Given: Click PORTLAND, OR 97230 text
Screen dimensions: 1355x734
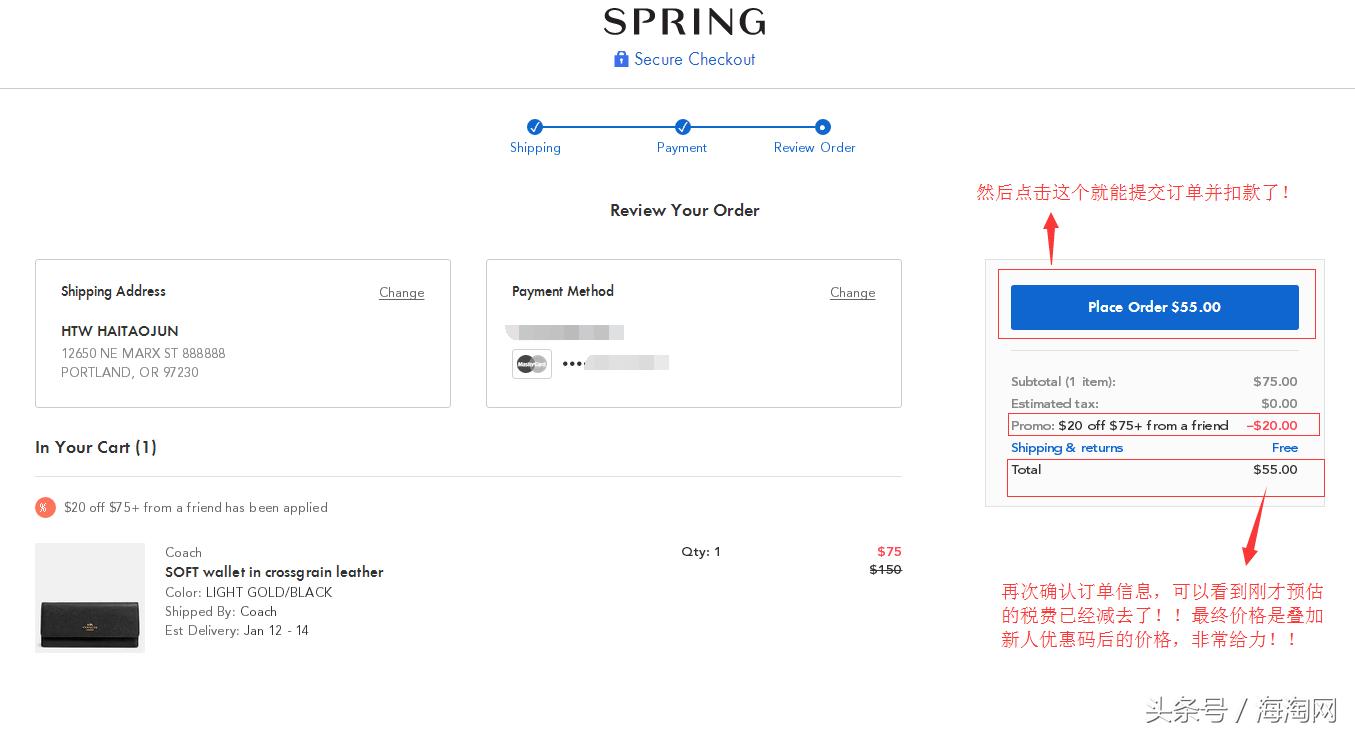Looking at the screenshot, I should pos(130,372).
